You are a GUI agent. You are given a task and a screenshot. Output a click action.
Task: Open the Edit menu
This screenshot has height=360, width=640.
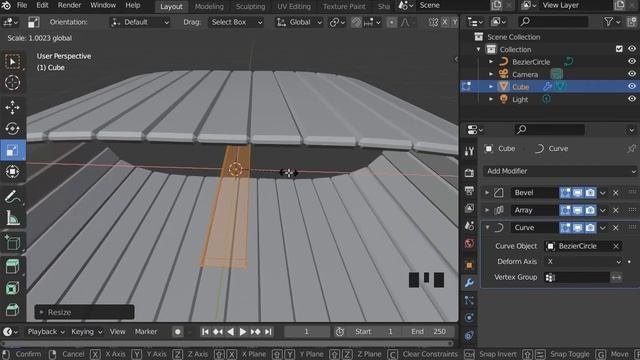[x=42, y=6]
